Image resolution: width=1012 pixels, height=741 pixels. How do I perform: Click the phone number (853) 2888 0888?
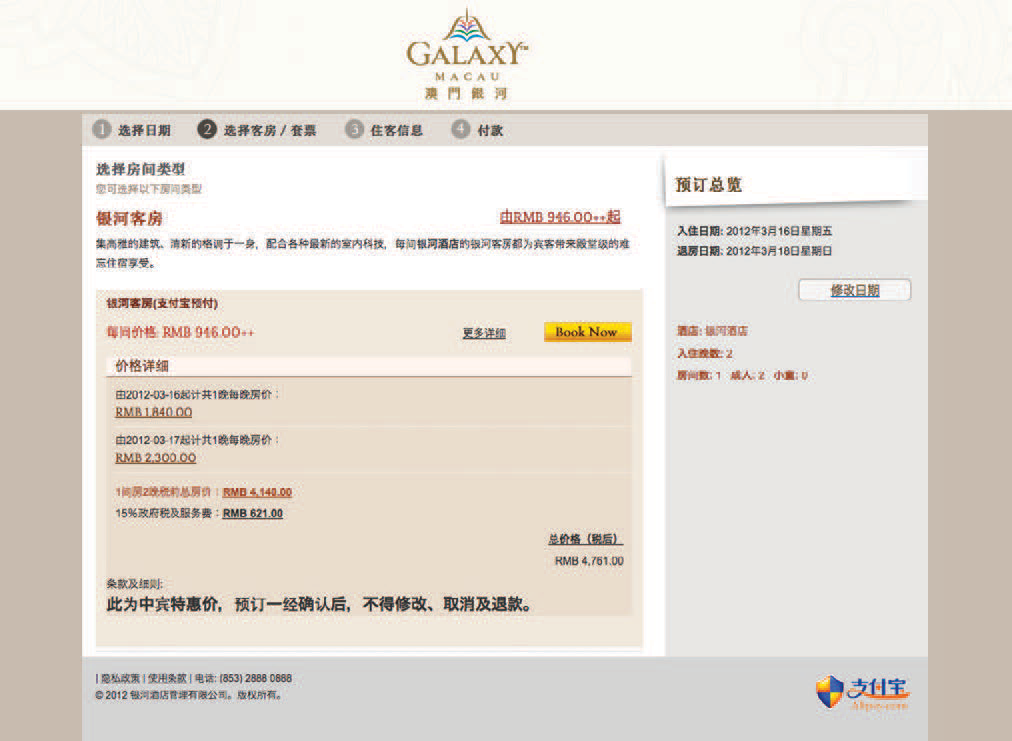click(x=255, y=678)
